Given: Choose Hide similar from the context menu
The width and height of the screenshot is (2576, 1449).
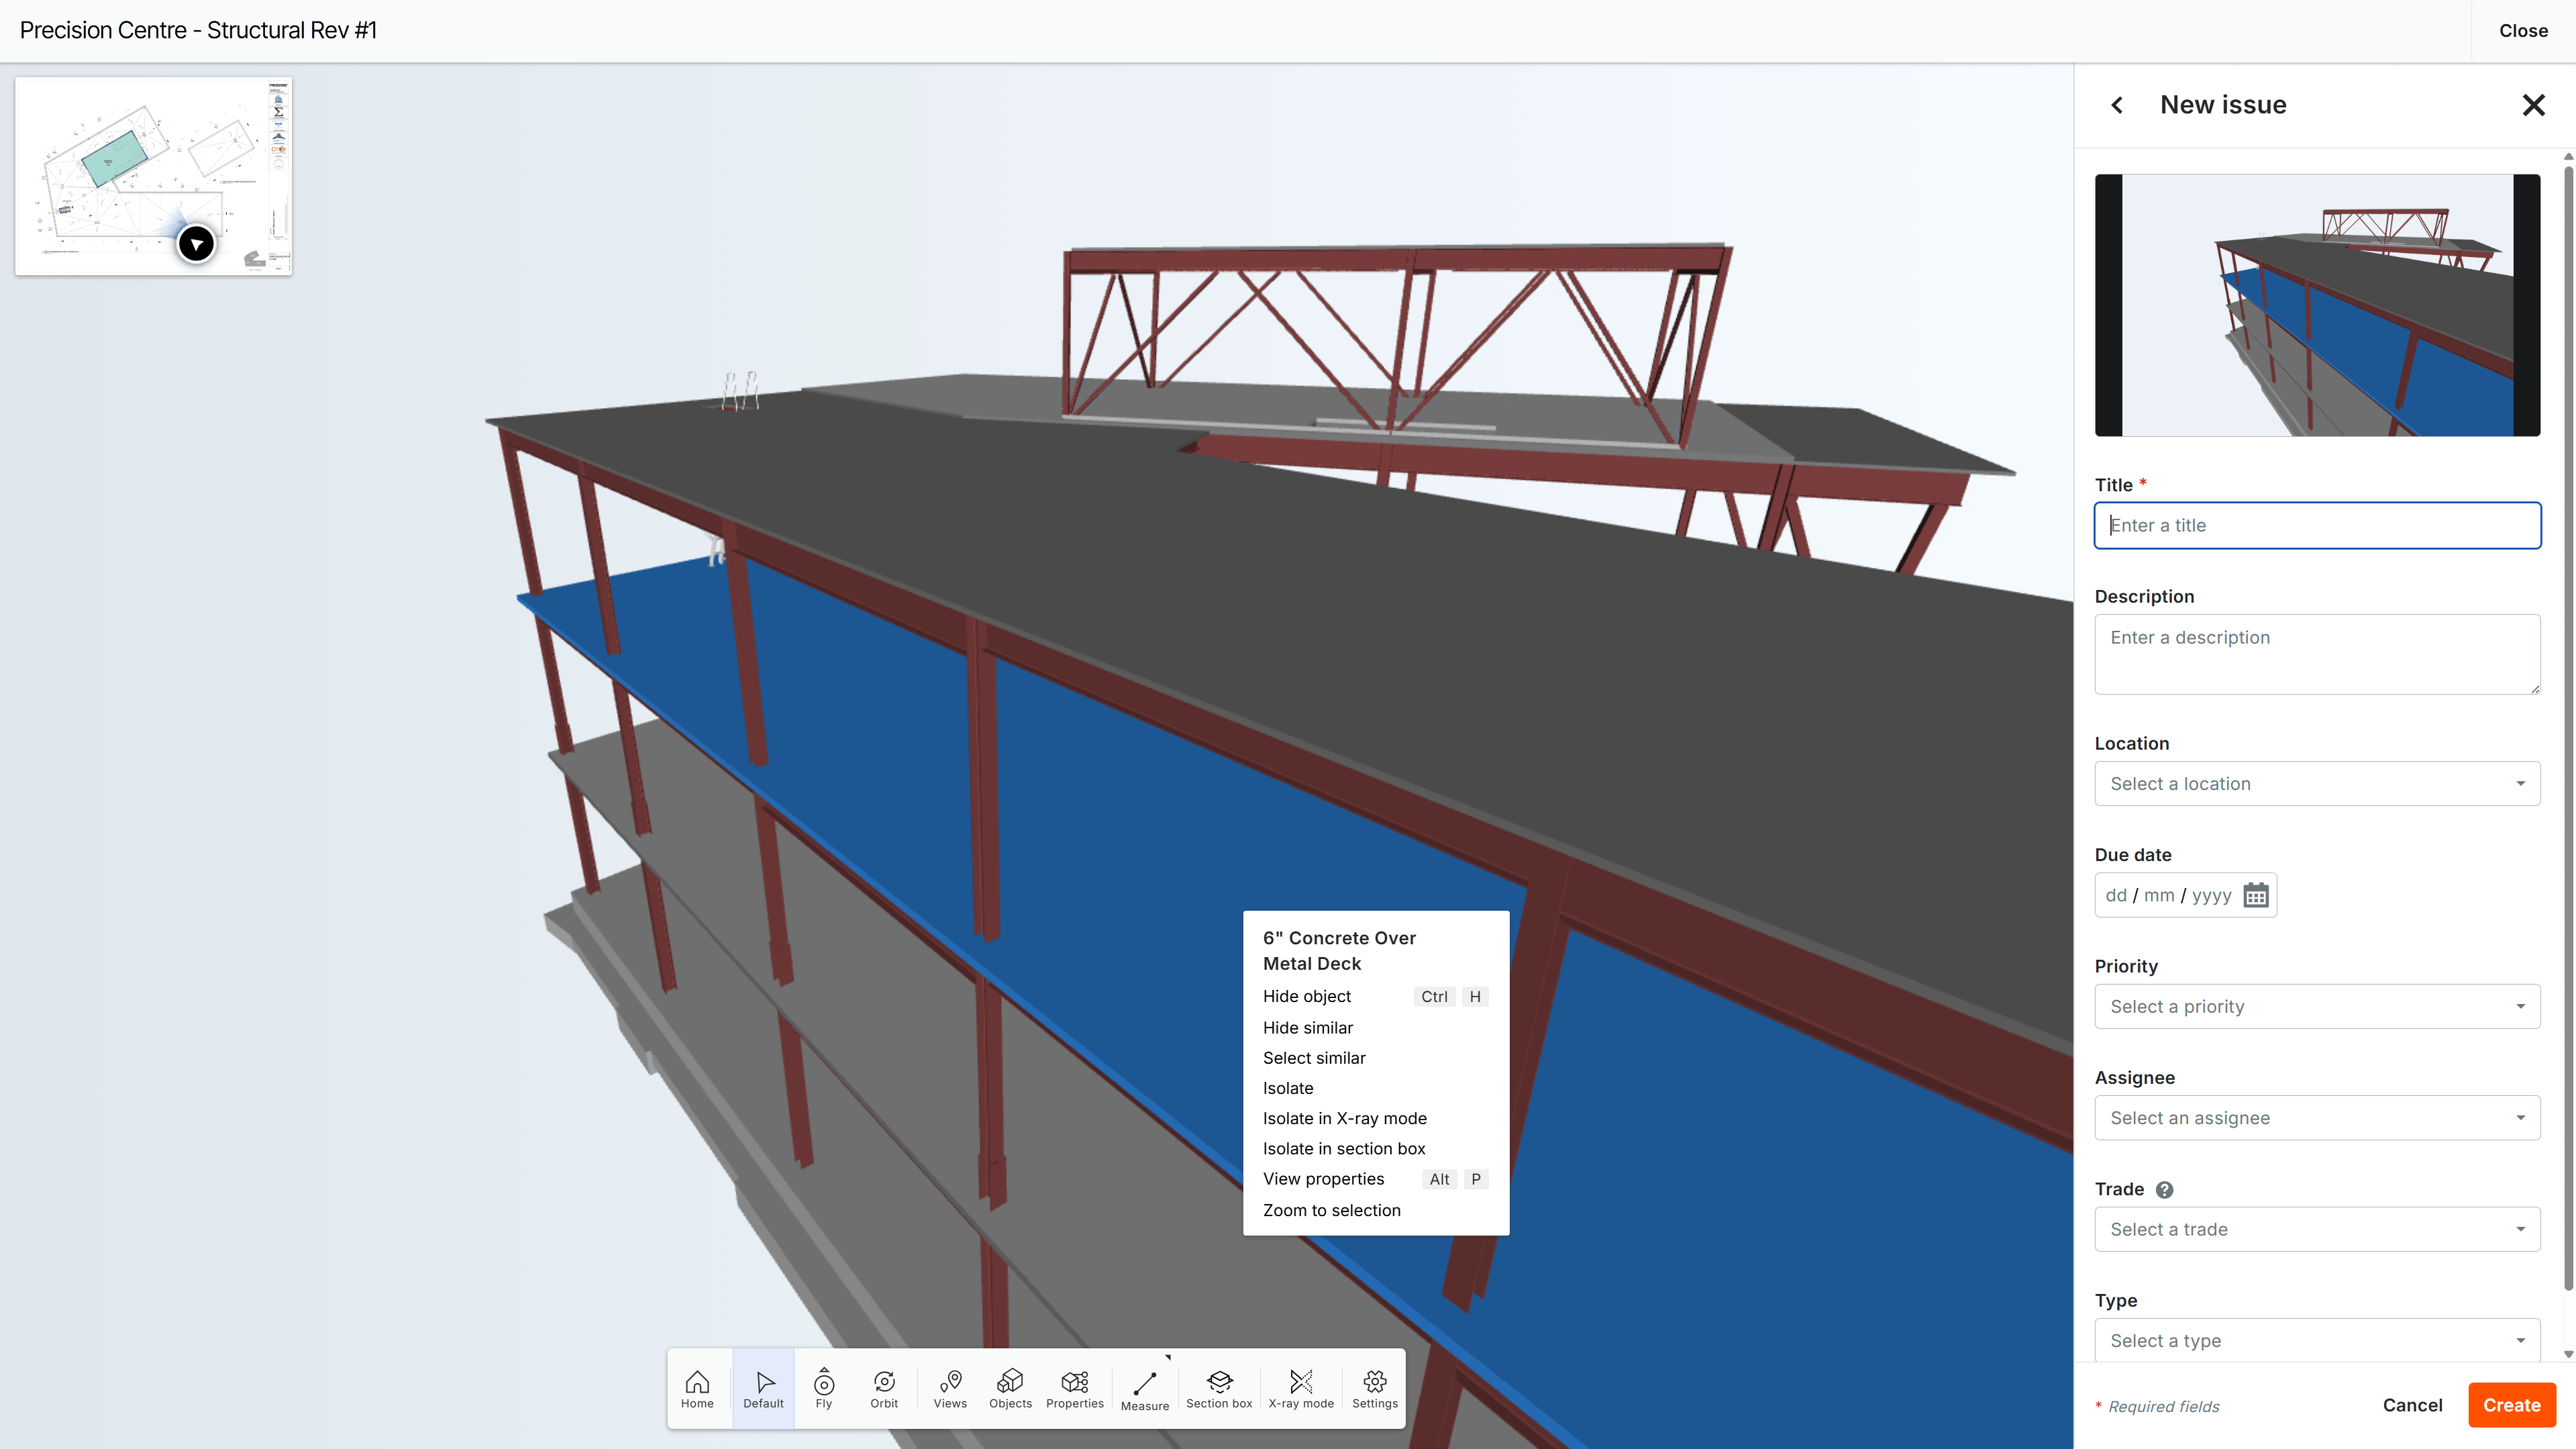Looking at the screenshot, I should click(x=1307, y=1027).
